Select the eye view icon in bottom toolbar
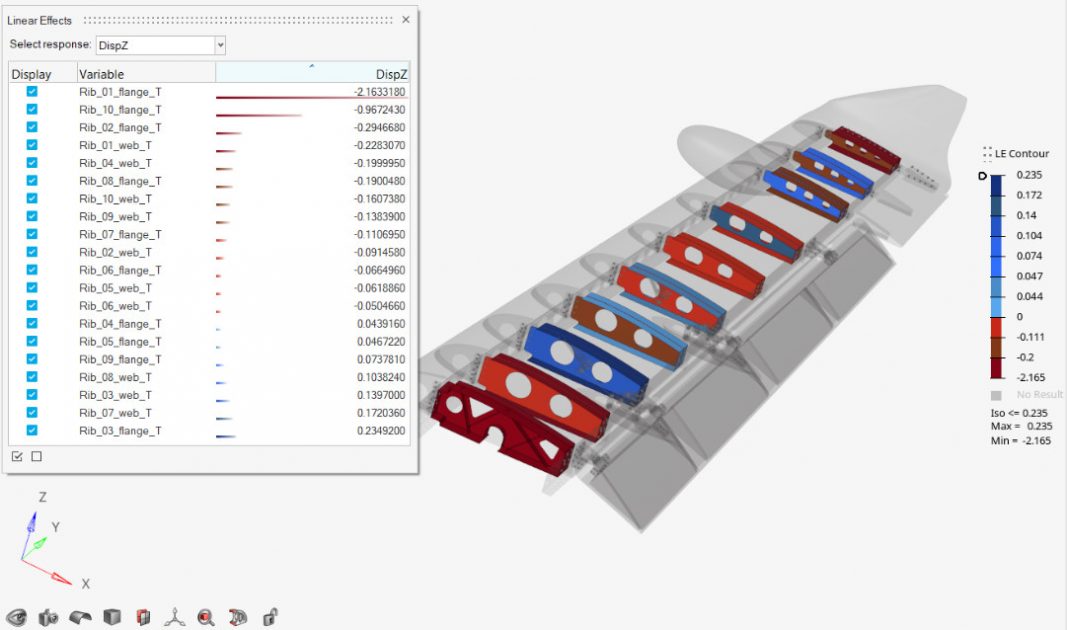The height and width of the screenshot is (630, 1067). point(16,617)
